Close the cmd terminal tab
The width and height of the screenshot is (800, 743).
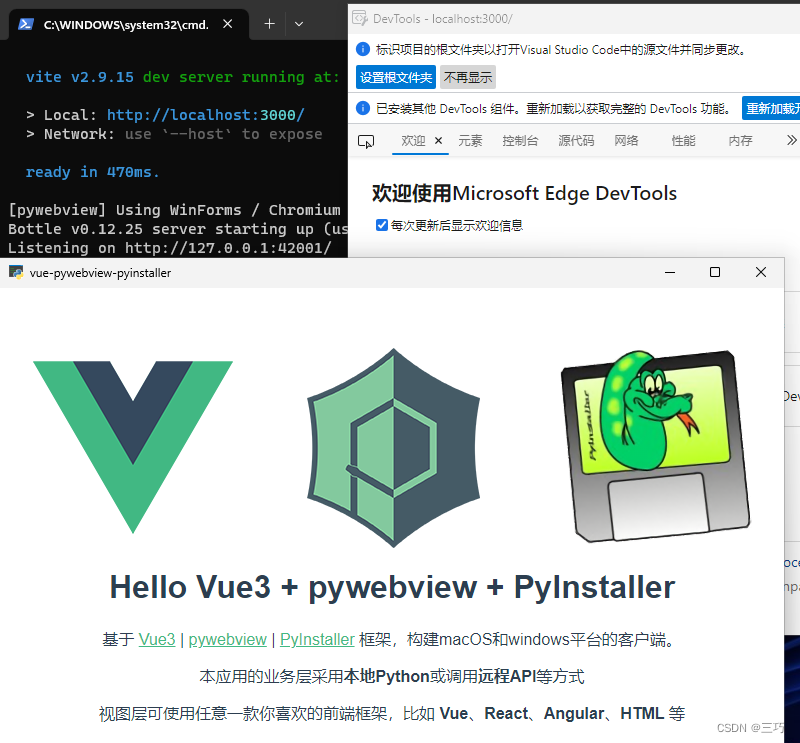tap(228, 24)
